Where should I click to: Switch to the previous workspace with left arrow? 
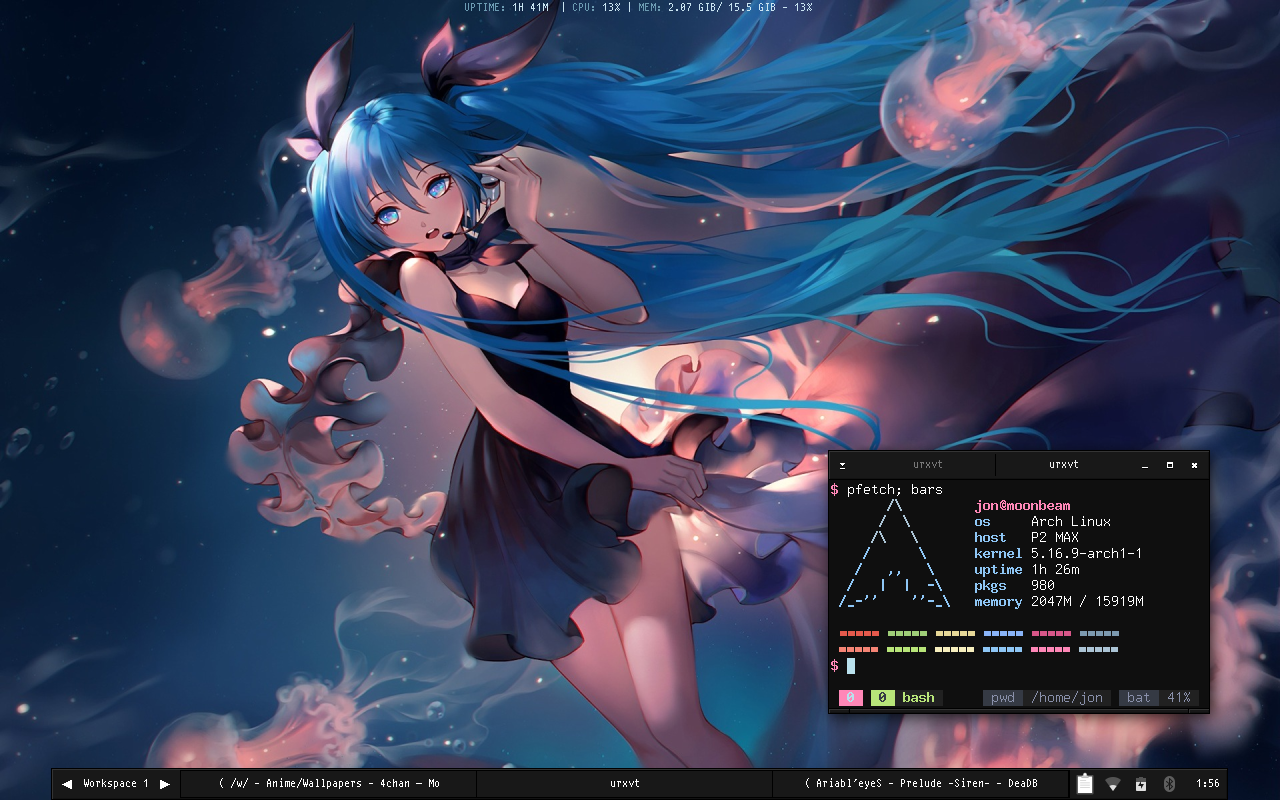[x=67, y=784]
